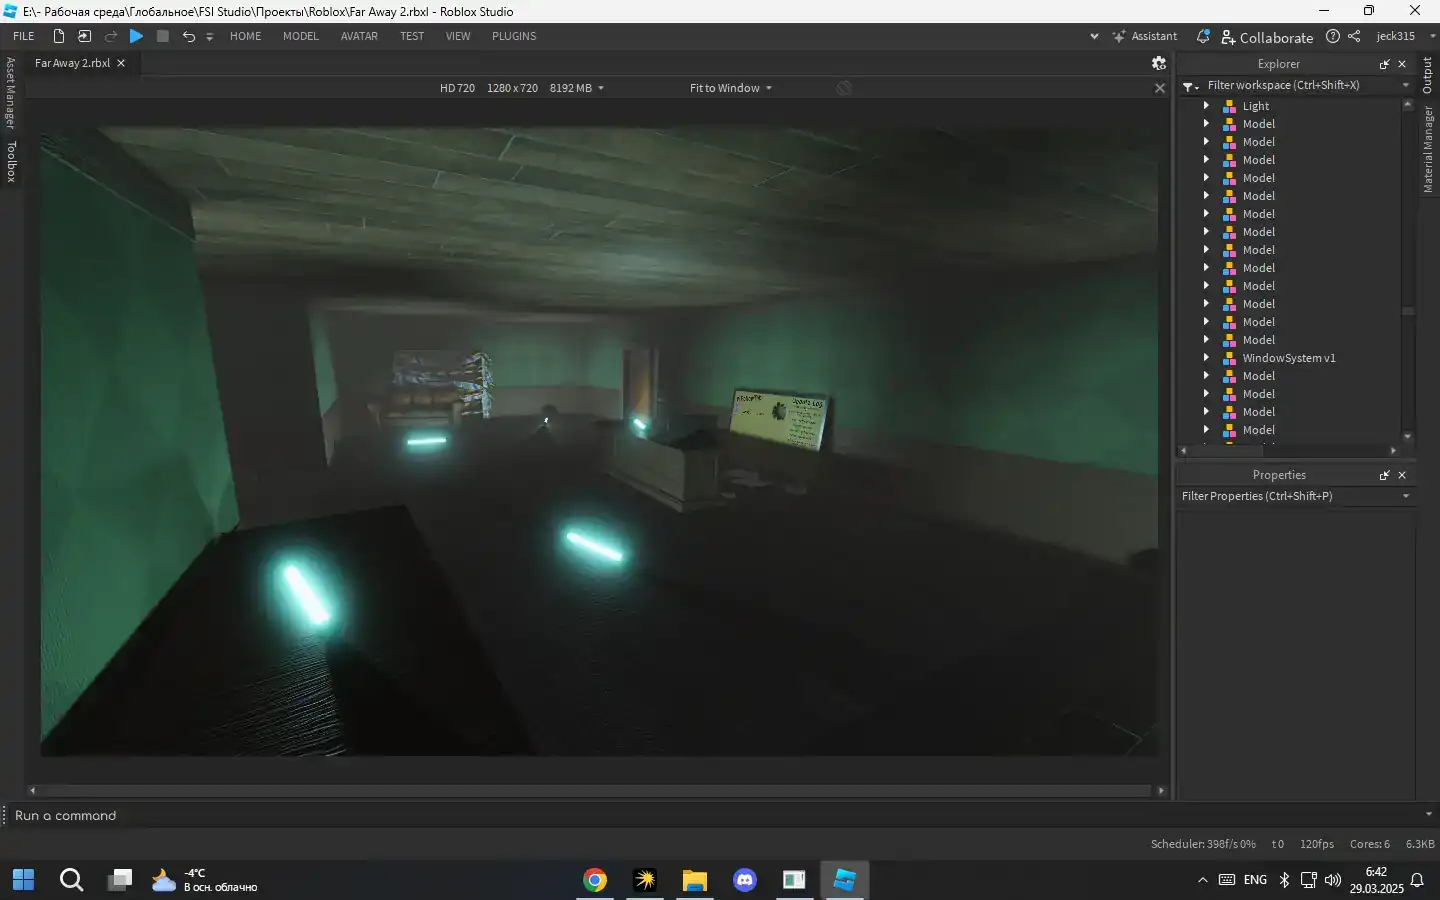Close the Far Away 2.rbxl tab
Viewport: 1440px width, 900px height.
coord(121,63)
